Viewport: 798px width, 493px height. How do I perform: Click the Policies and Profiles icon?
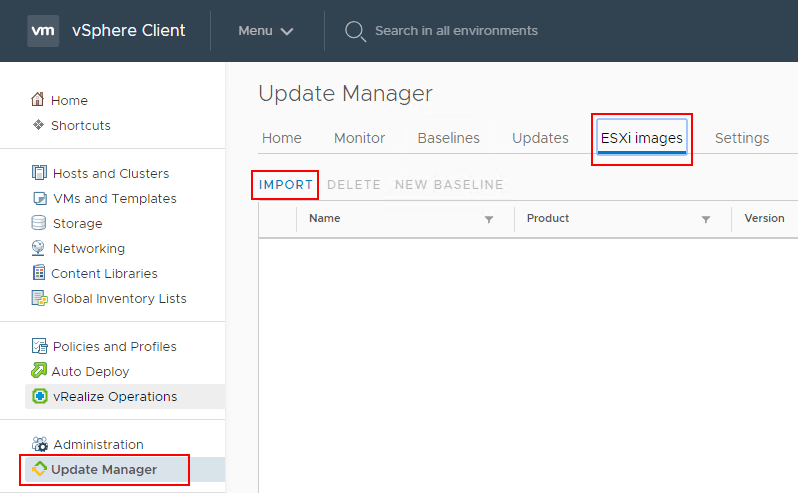coord(39,346)
